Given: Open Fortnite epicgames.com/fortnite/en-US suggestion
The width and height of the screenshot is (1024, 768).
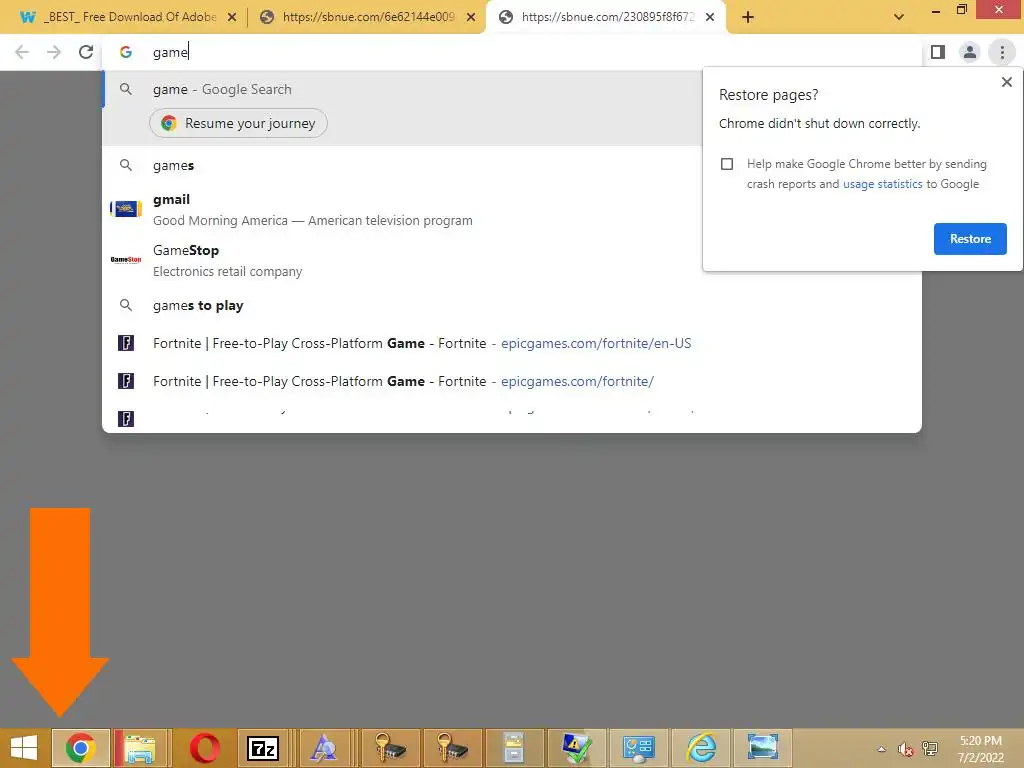Looking at the screenshot, I should (512, 344).
